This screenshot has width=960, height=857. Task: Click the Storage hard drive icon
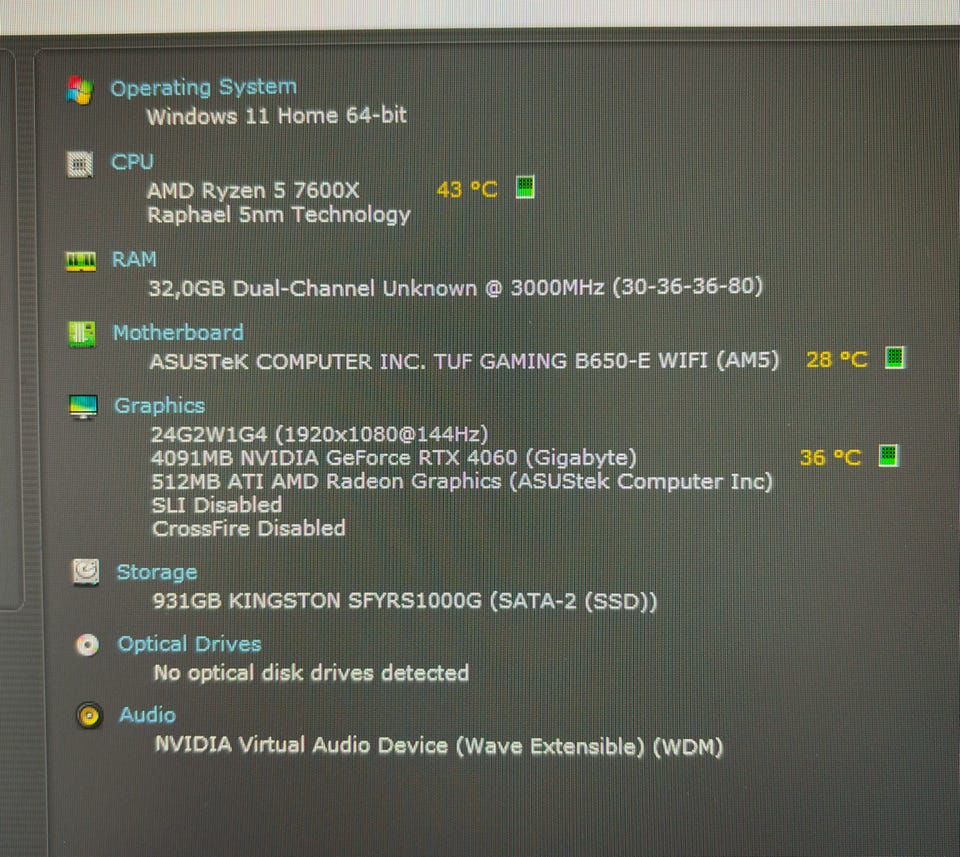(x=86, y=572)
